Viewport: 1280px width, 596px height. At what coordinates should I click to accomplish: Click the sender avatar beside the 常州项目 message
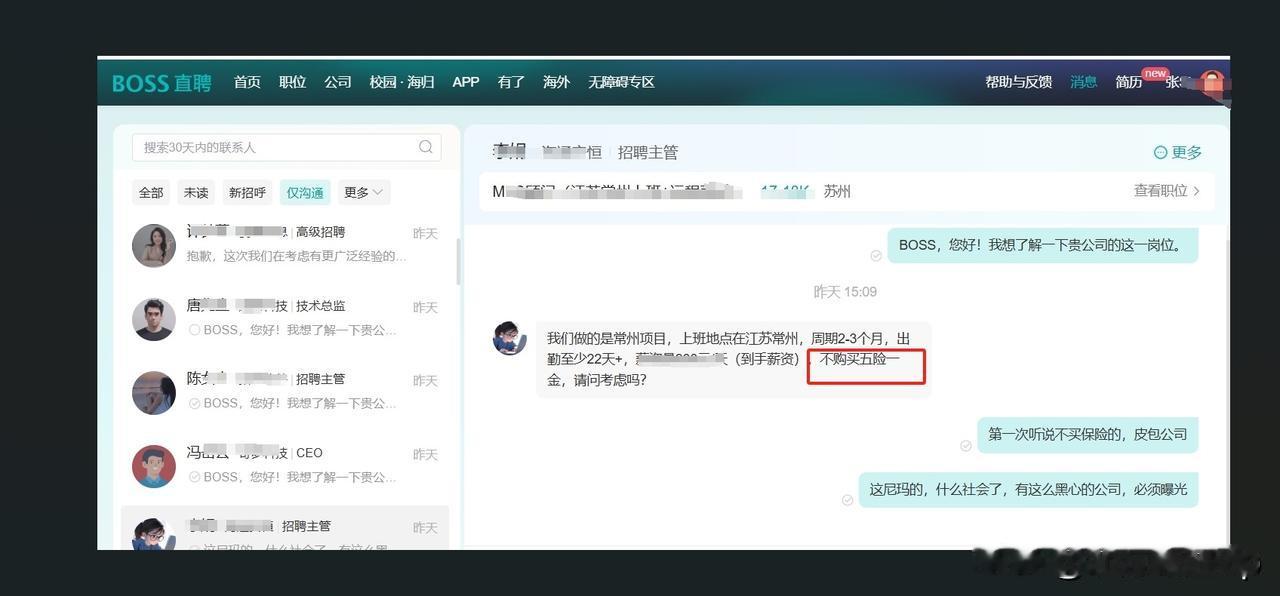[510, 338]
